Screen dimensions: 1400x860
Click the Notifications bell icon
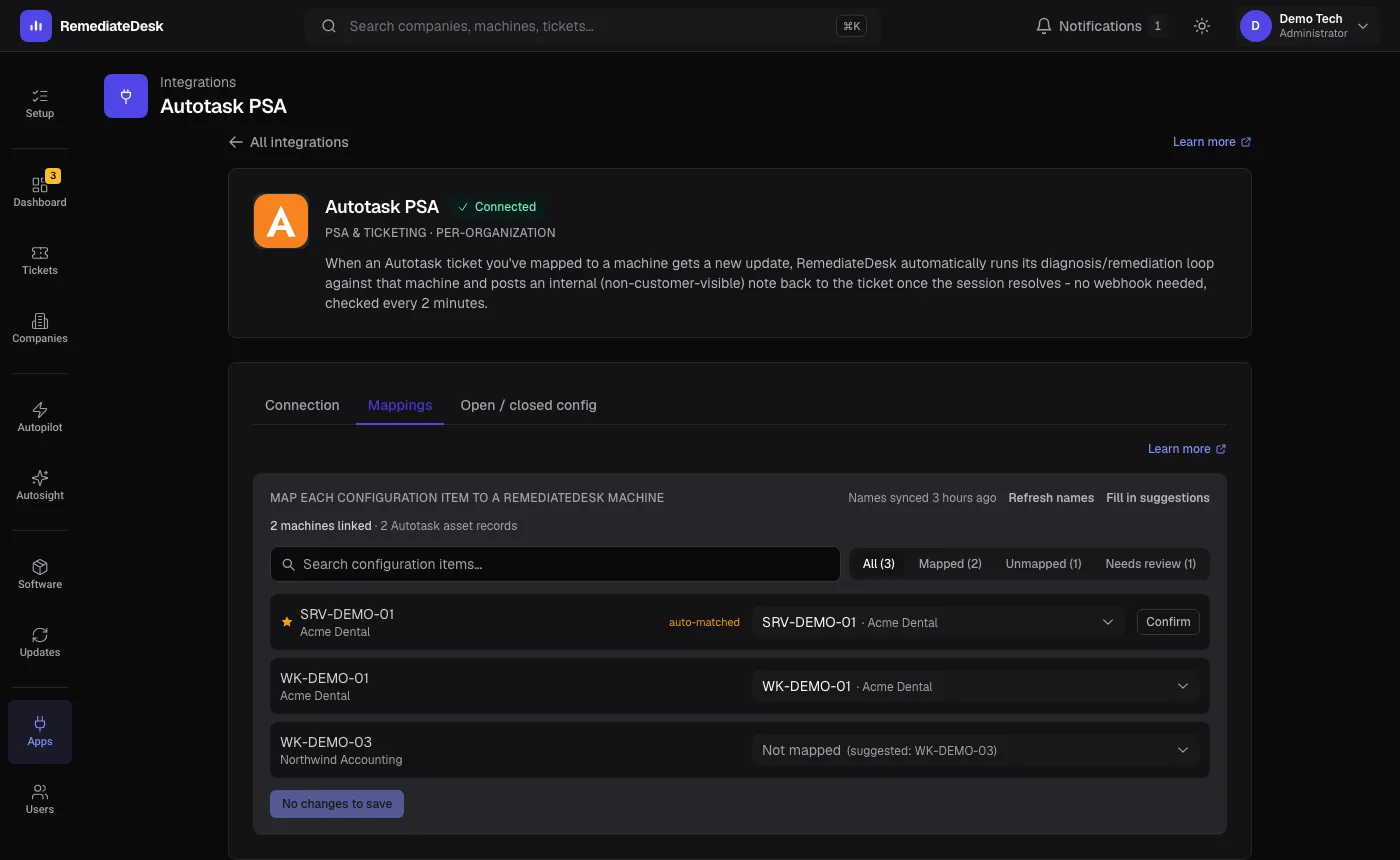[x=1044, y=26]
